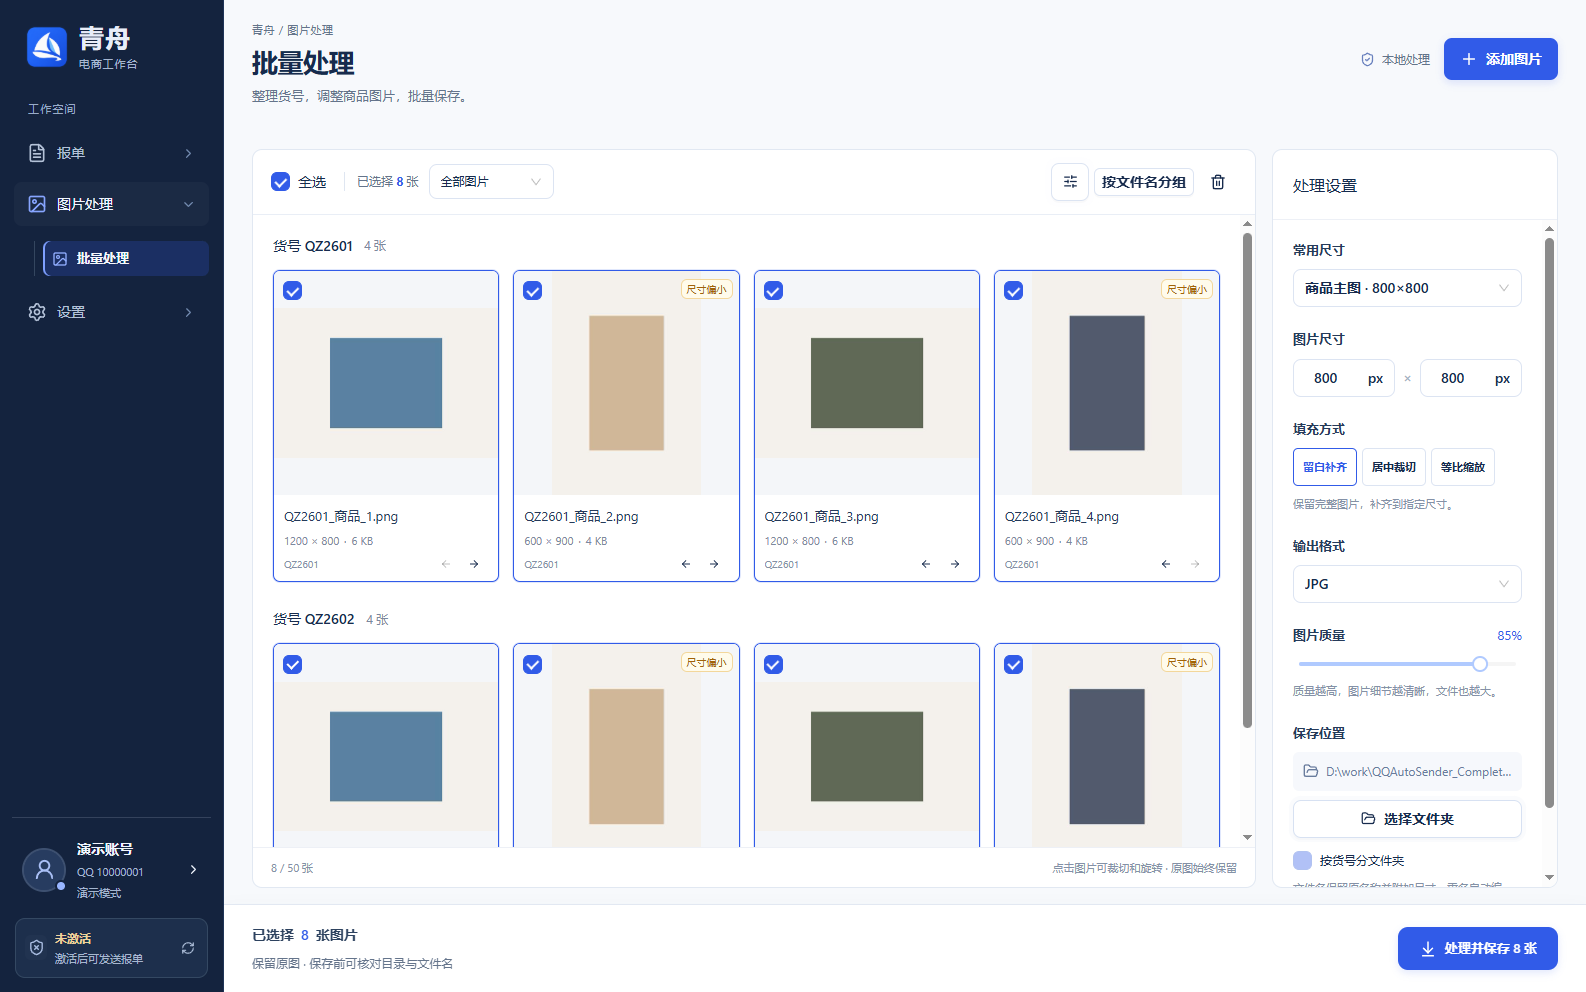Click the image height input field
1586x992 pixels.
pos(1471,378)
